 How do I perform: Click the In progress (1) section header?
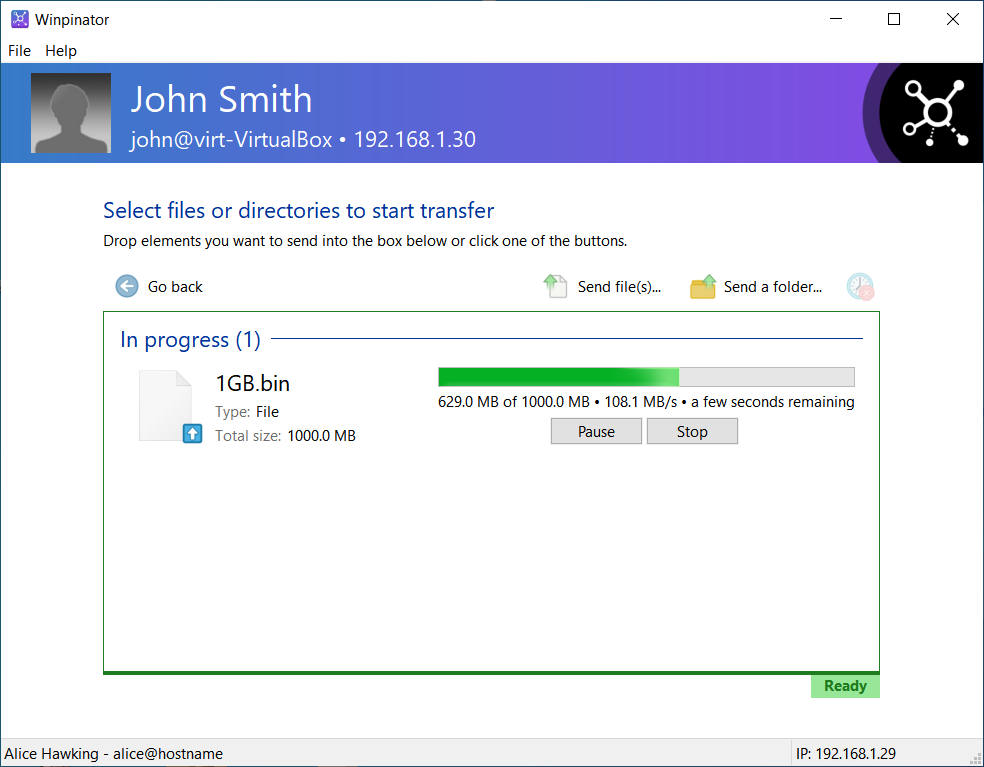coord(189,339)
